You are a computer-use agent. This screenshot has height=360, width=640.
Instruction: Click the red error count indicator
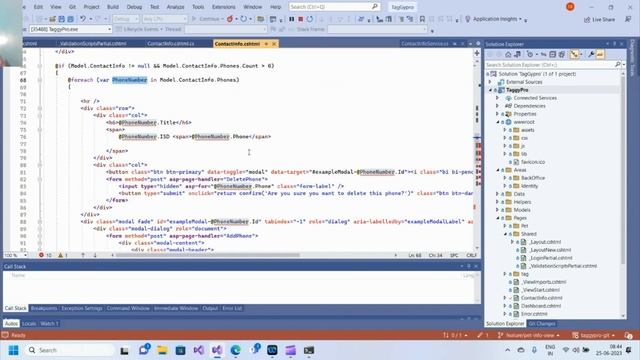tap(45, 255)
